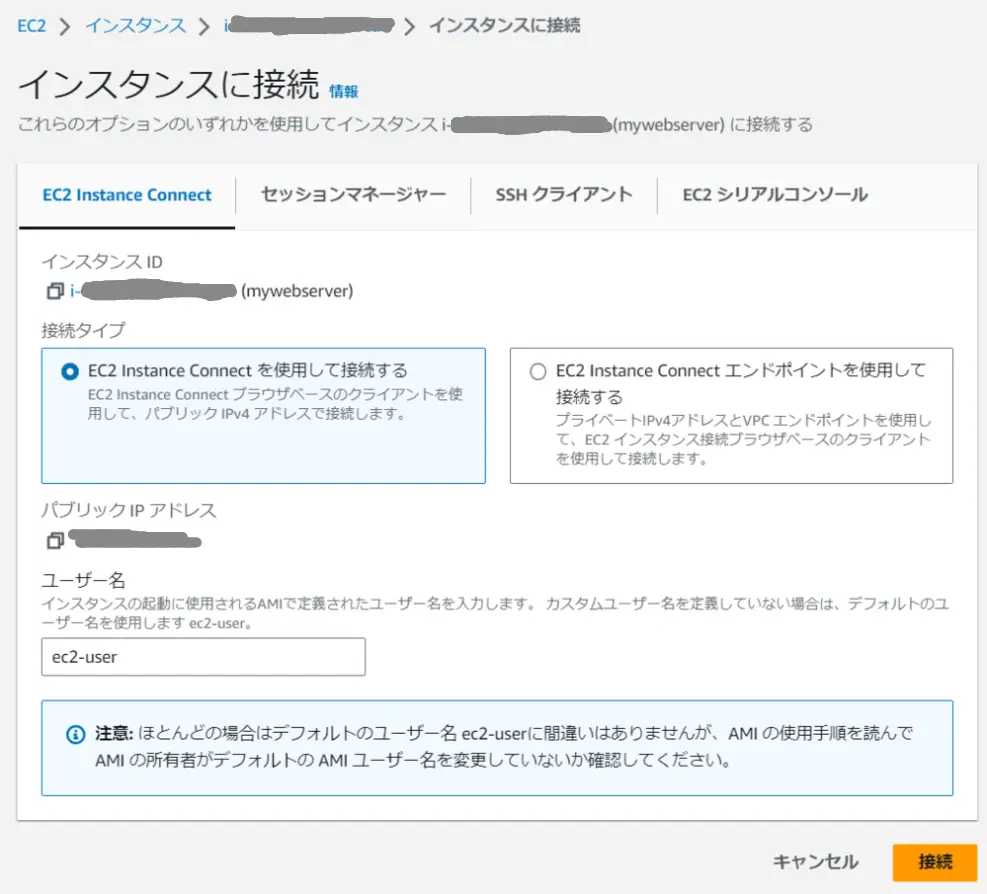This screenshot has width=987, height=894.
Task: Click the ユーザー名 field label
Action: pyautogui.click(x=84, y=580)
